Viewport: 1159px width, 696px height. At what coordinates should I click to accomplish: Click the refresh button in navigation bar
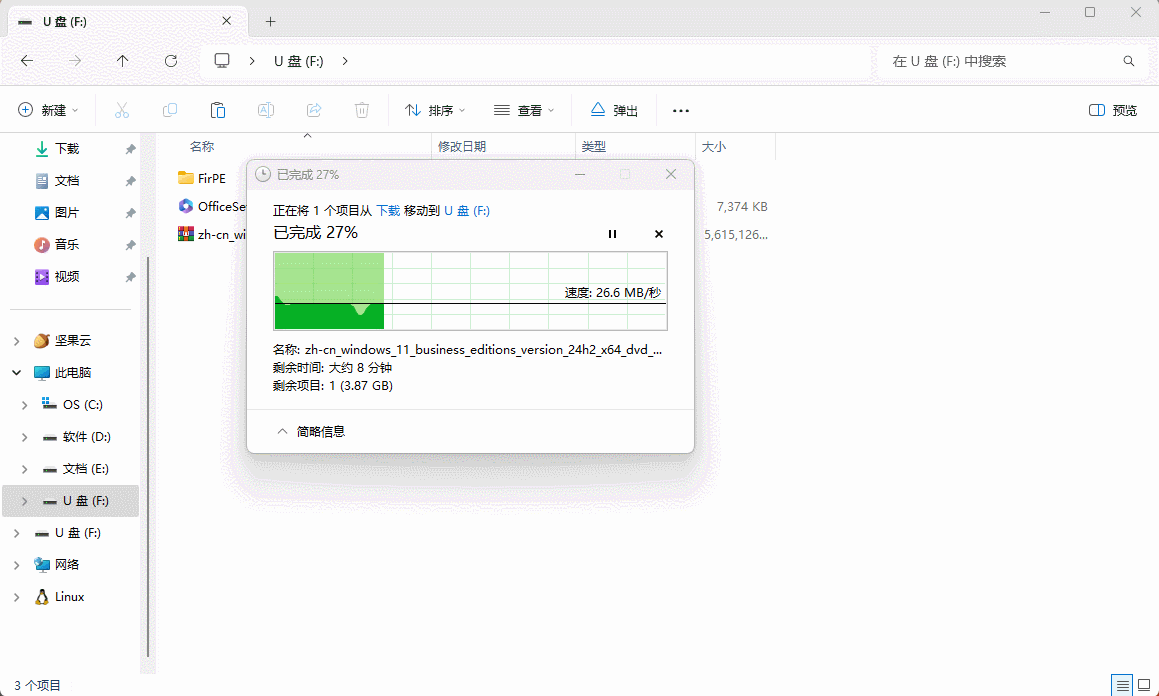(171, 61)
